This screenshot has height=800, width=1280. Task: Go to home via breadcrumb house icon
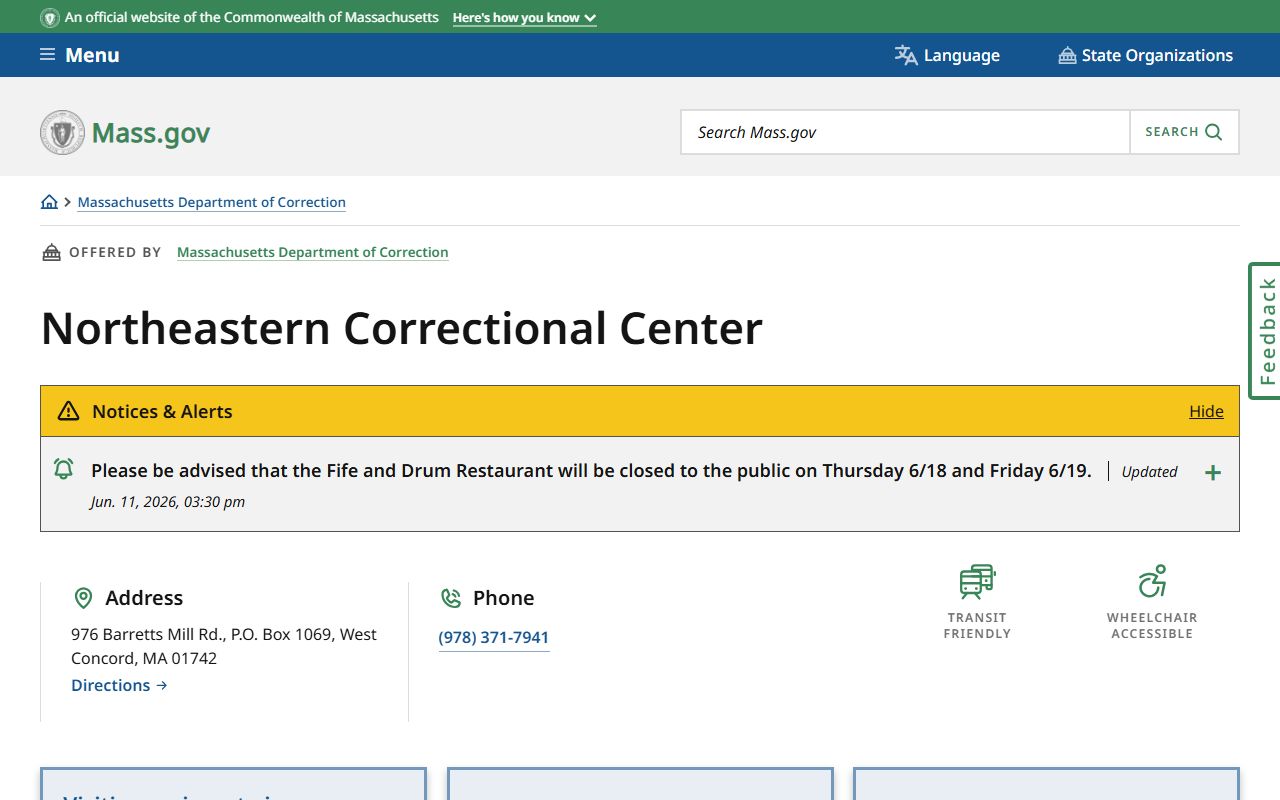click(49, 202)
